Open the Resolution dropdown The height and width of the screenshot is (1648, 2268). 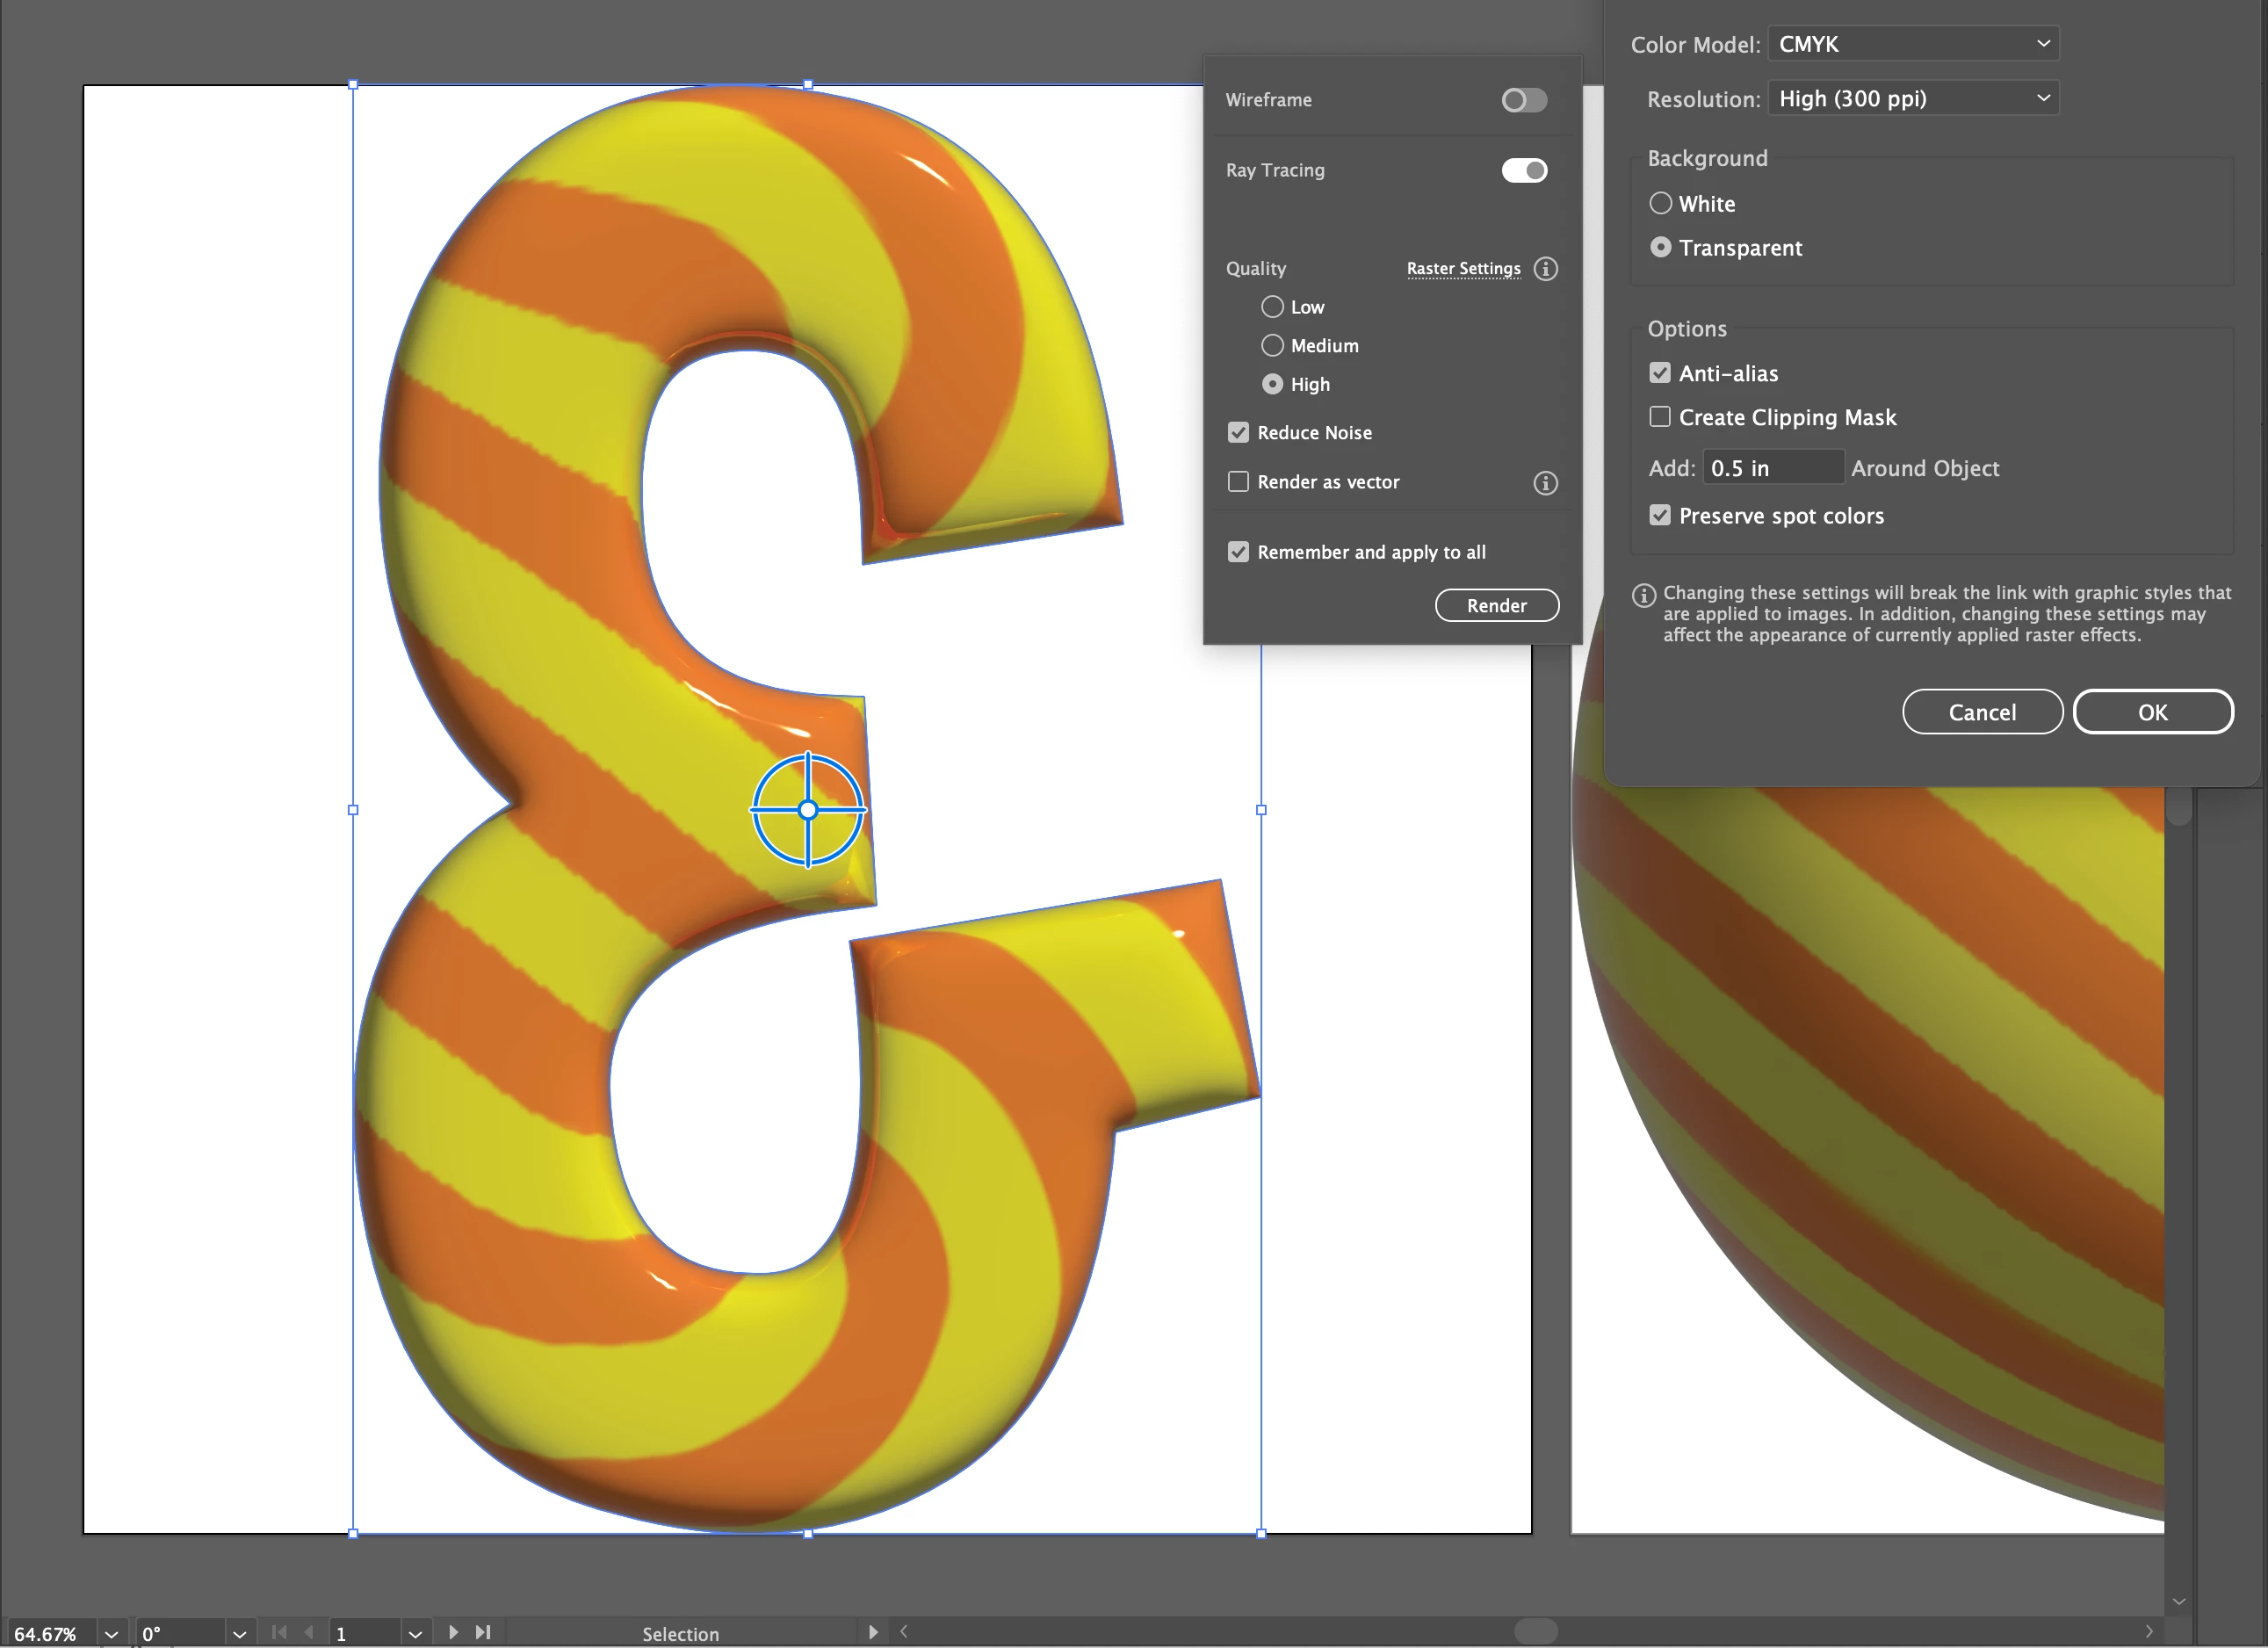pos(1912,98)
